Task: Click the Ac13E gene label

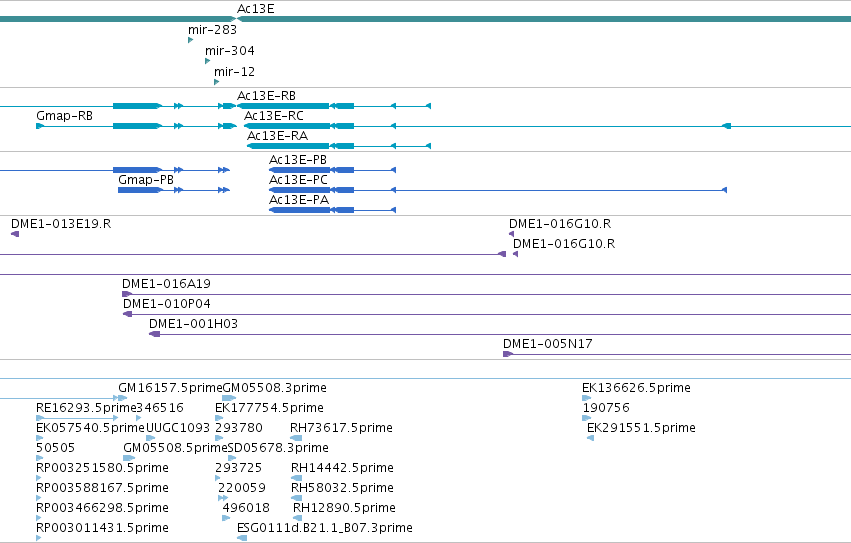Action: pyautogui.click(x=256, y=9)
